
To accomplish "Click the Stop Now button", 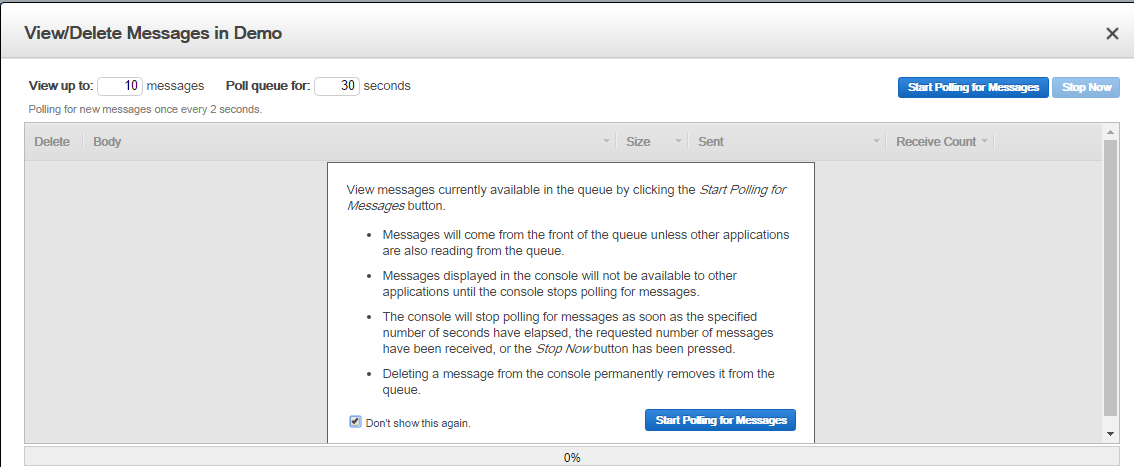I will pyautogui.click(x=1086, y=87).
